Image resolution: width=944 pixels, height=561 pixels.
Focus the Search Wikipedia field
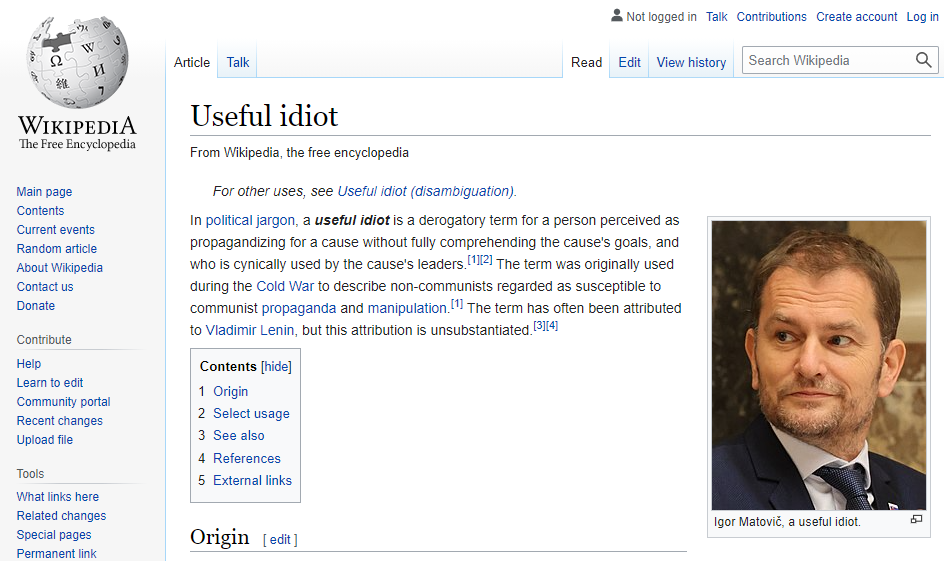pos(828,60)
